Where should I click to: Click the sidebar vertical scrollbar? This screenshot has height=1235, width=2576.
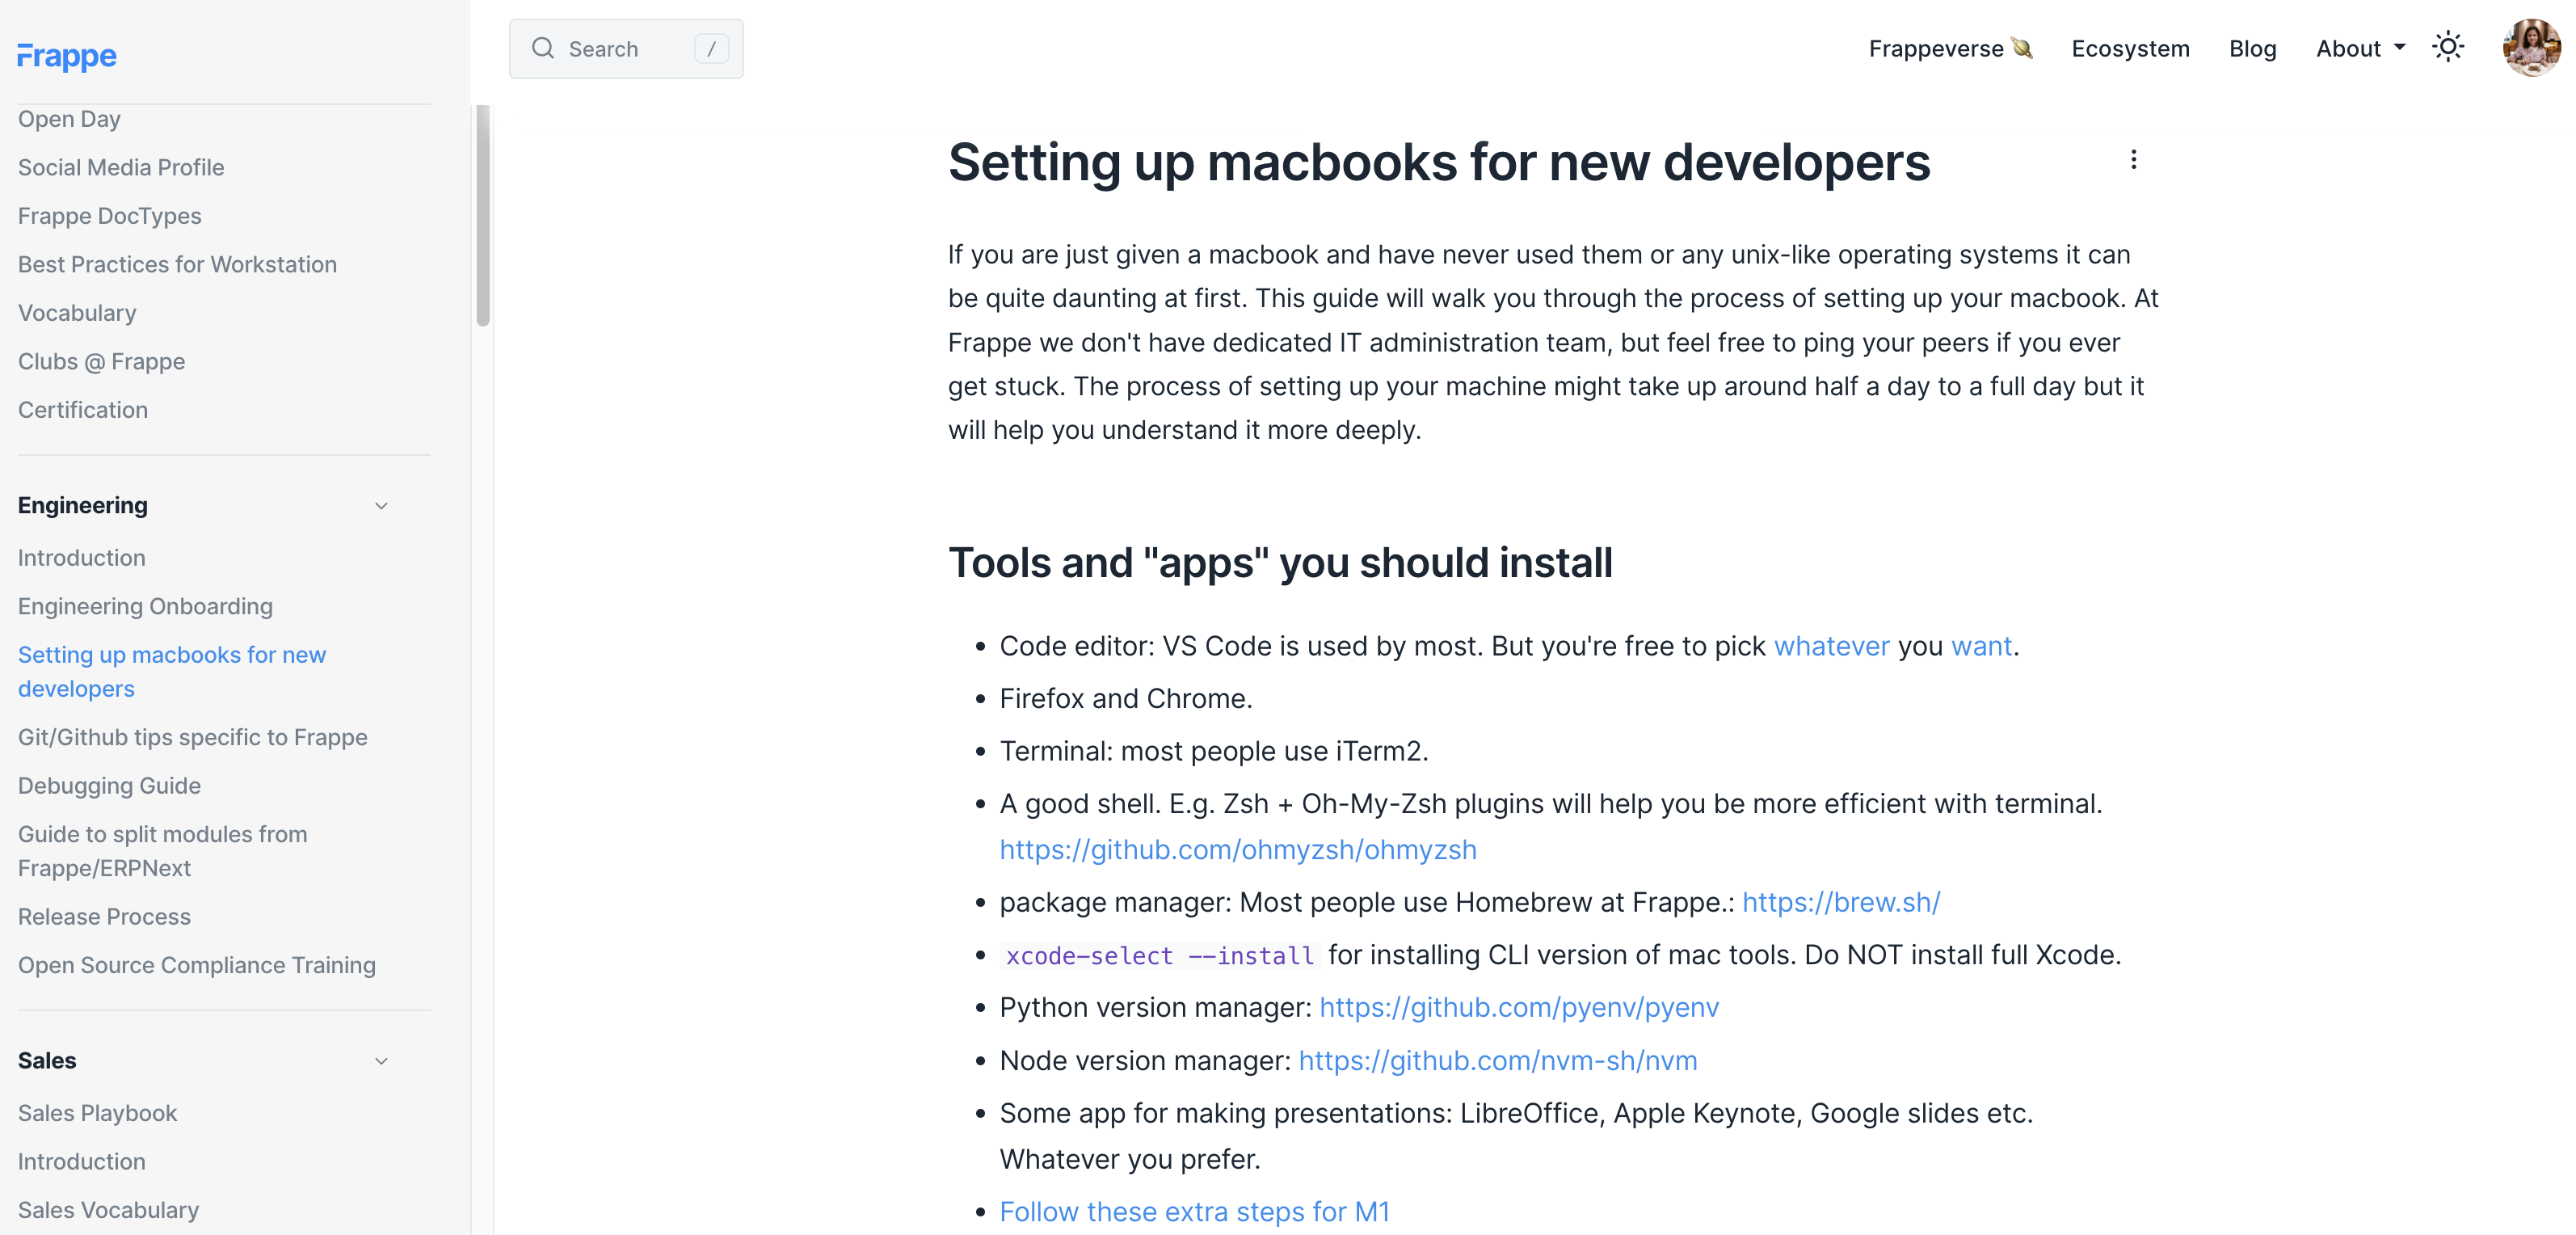point(483,216)
